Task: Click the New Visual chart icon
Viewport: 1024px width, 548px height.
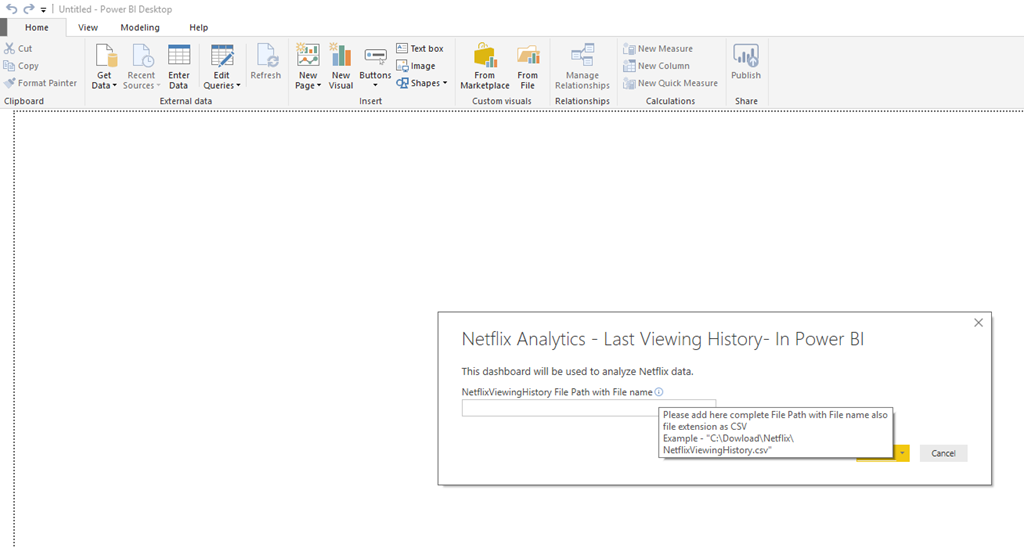Action: (341, 56)
